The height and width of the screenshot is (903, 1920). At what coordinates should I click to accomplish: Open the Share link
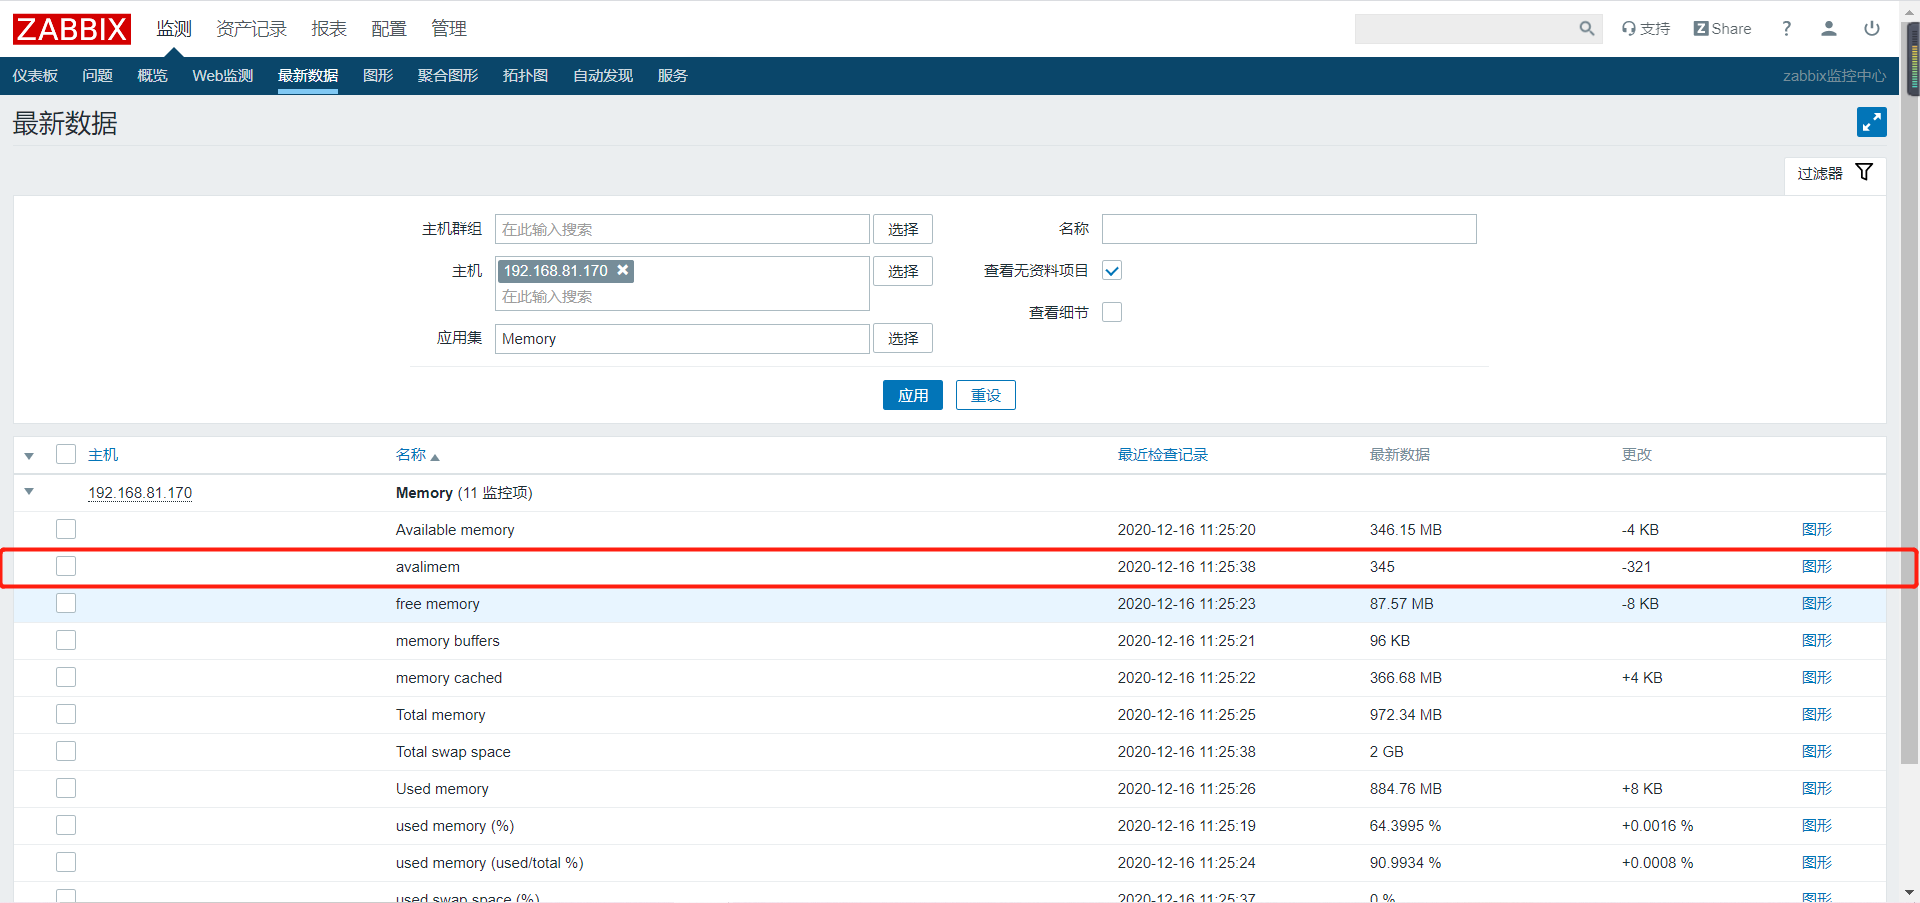1722,29
